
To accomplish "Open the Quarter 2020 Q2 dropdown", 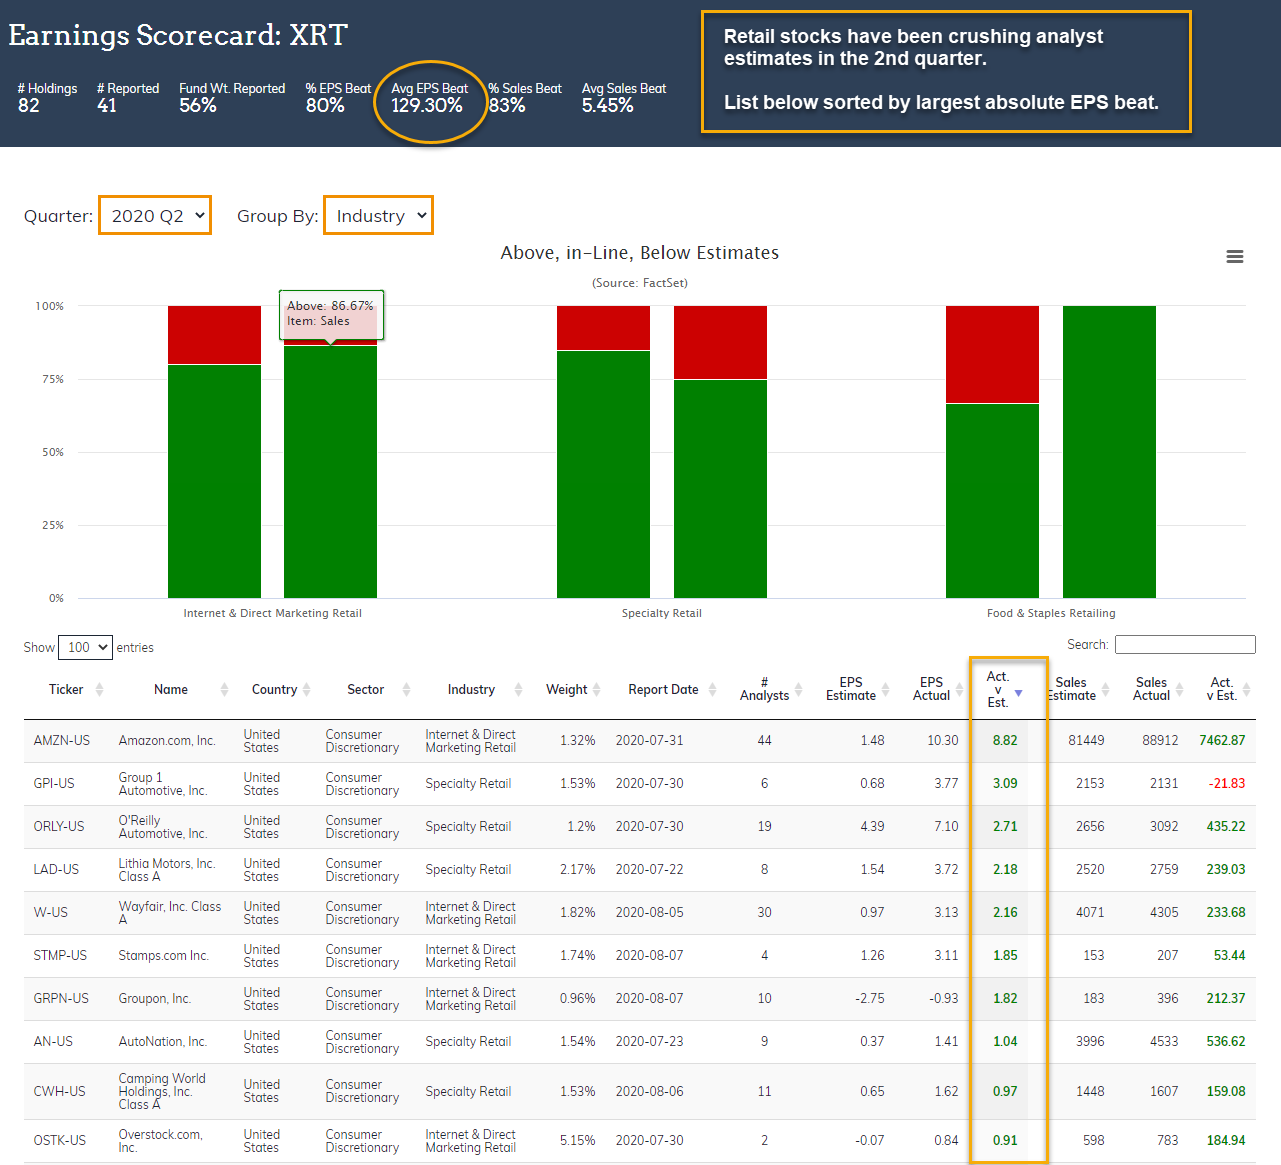I will tap(155, 216).
